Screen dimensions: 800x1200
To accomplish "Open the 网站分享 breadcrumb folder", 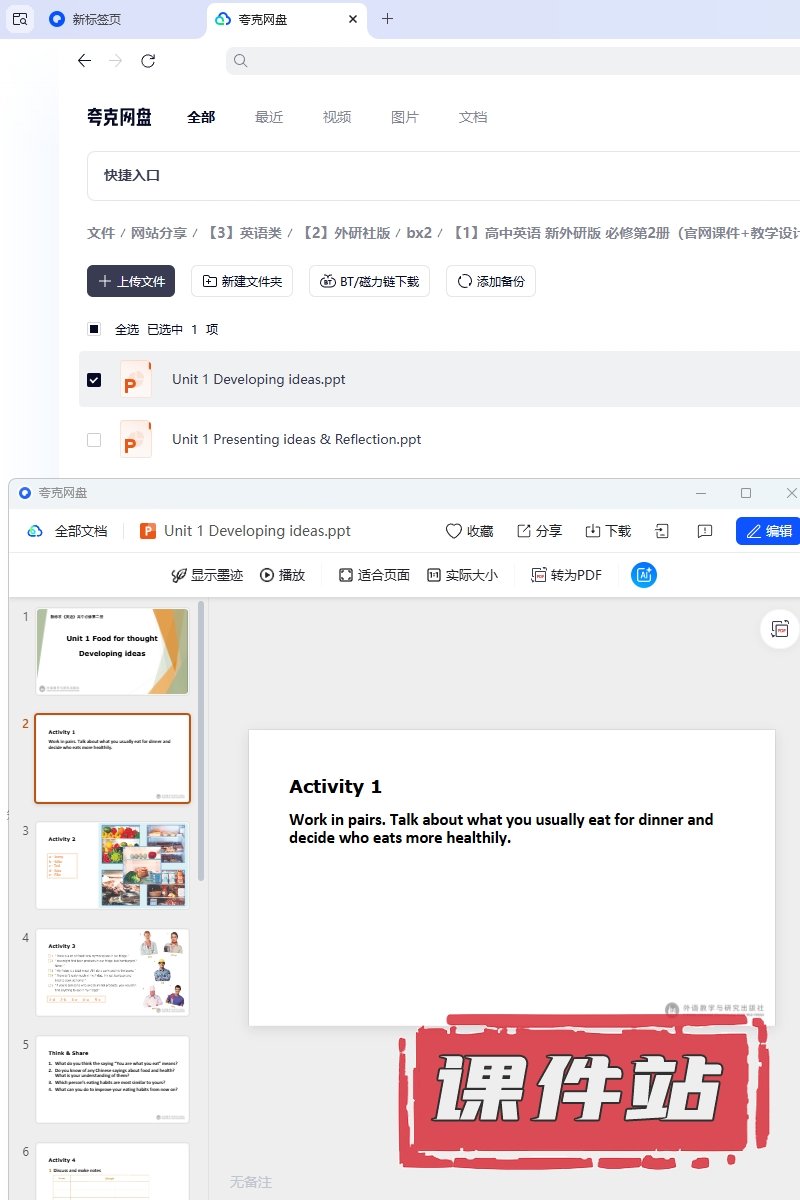I will pos(159,233).
